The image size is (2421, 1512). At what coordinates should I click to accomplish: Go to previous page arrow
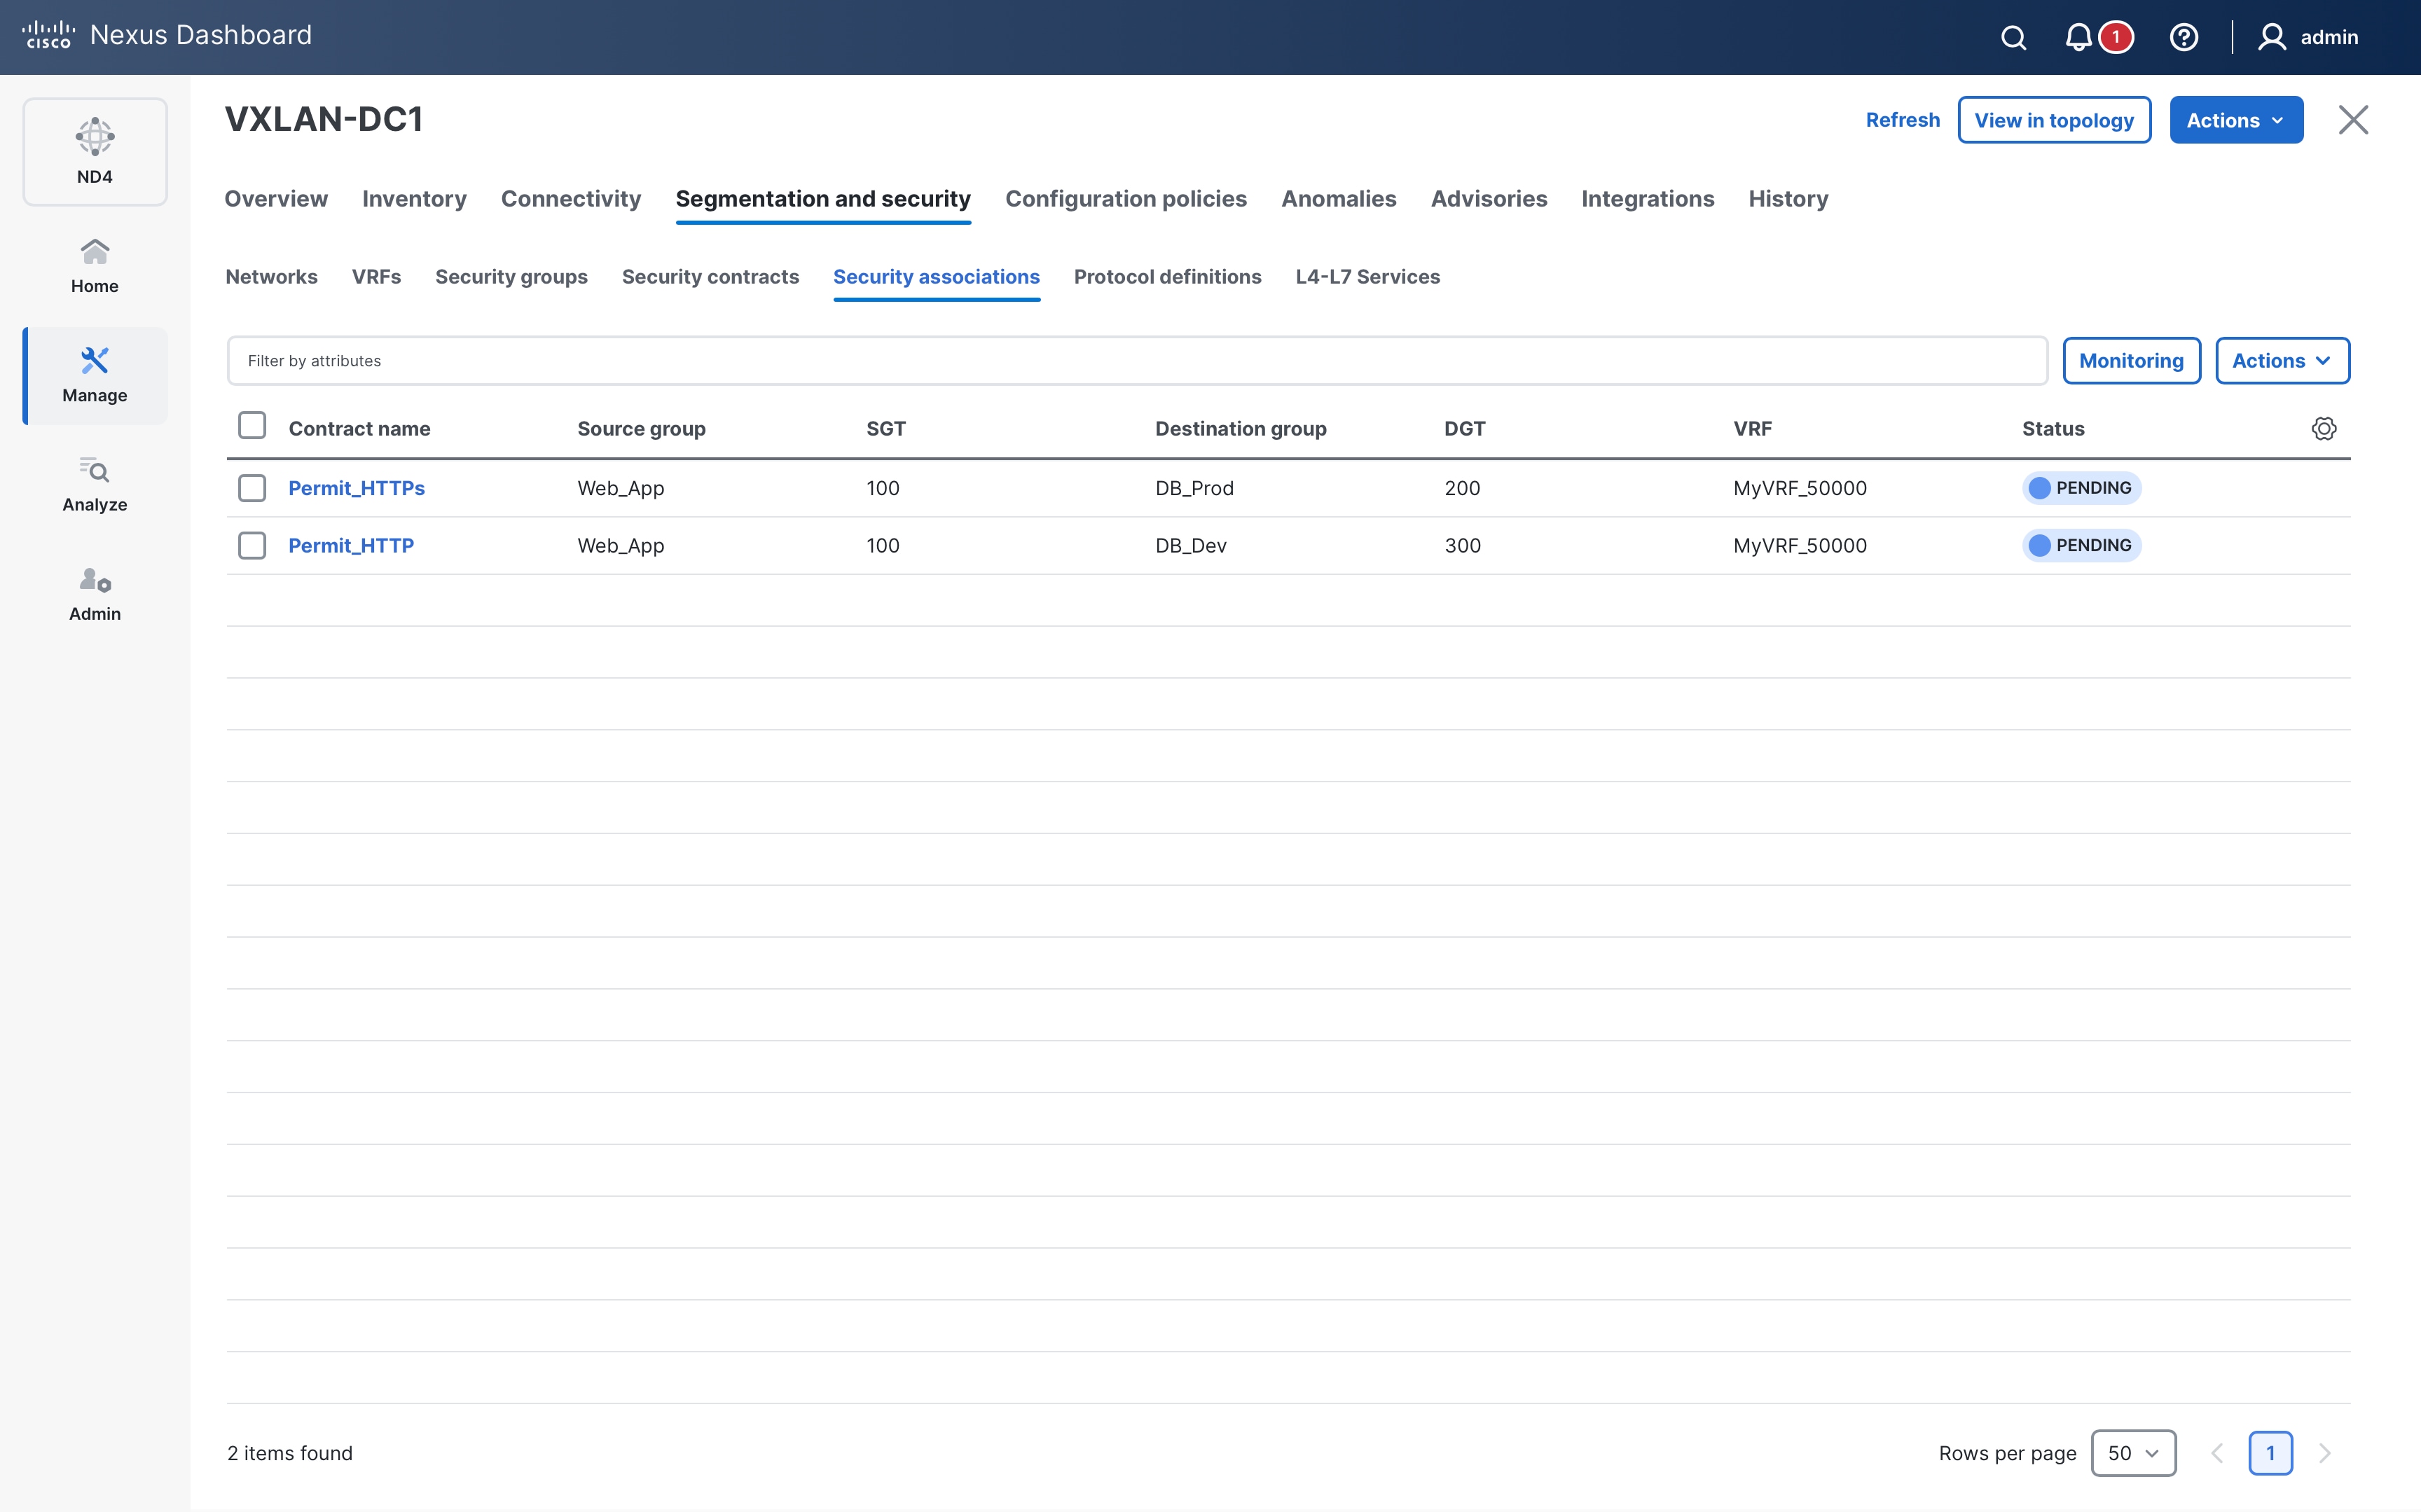tap(2217, 1453)
